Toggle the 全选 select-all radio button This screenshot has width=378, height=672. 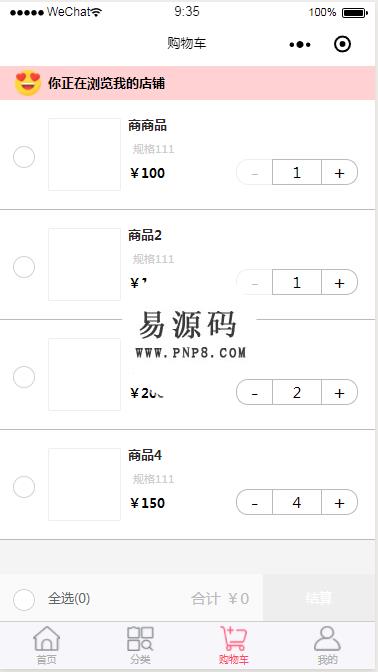[24, 600]
